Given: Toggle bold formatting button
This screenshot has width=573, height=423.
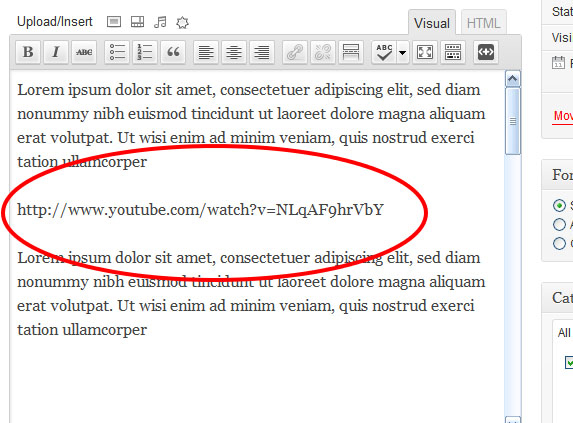Looking at the screenshot, I should [28, 52].
